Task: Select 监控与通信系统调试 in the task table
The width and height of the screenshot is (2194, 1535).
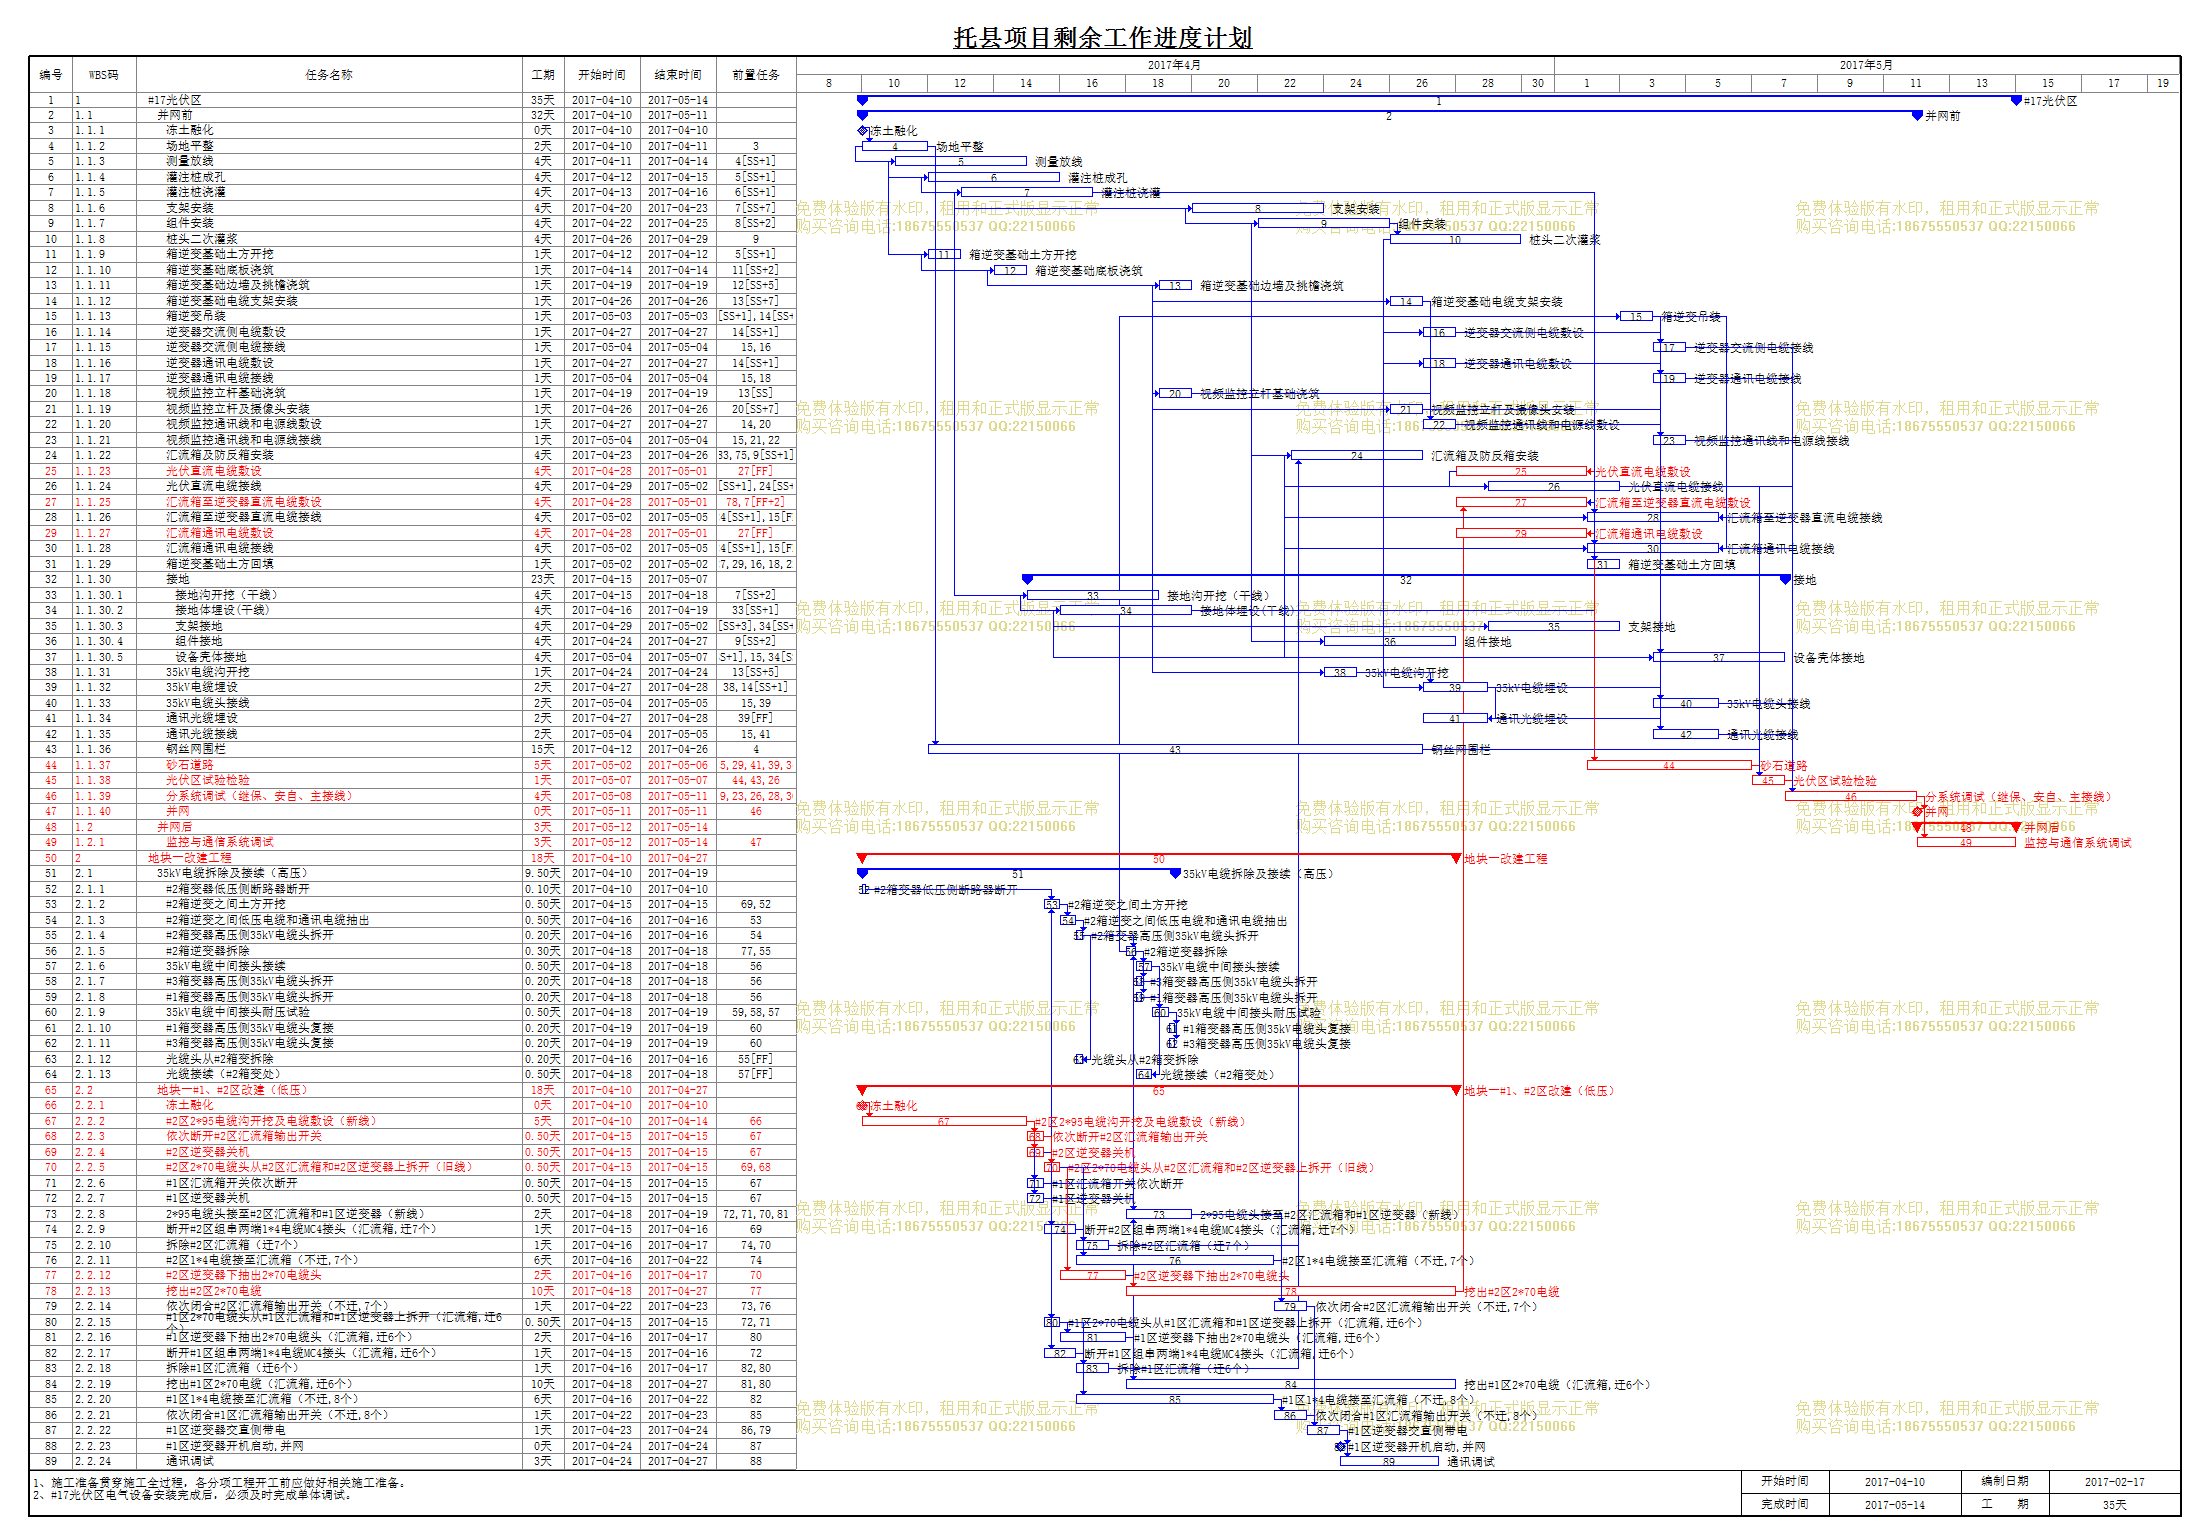Action: tap(220, 842)
